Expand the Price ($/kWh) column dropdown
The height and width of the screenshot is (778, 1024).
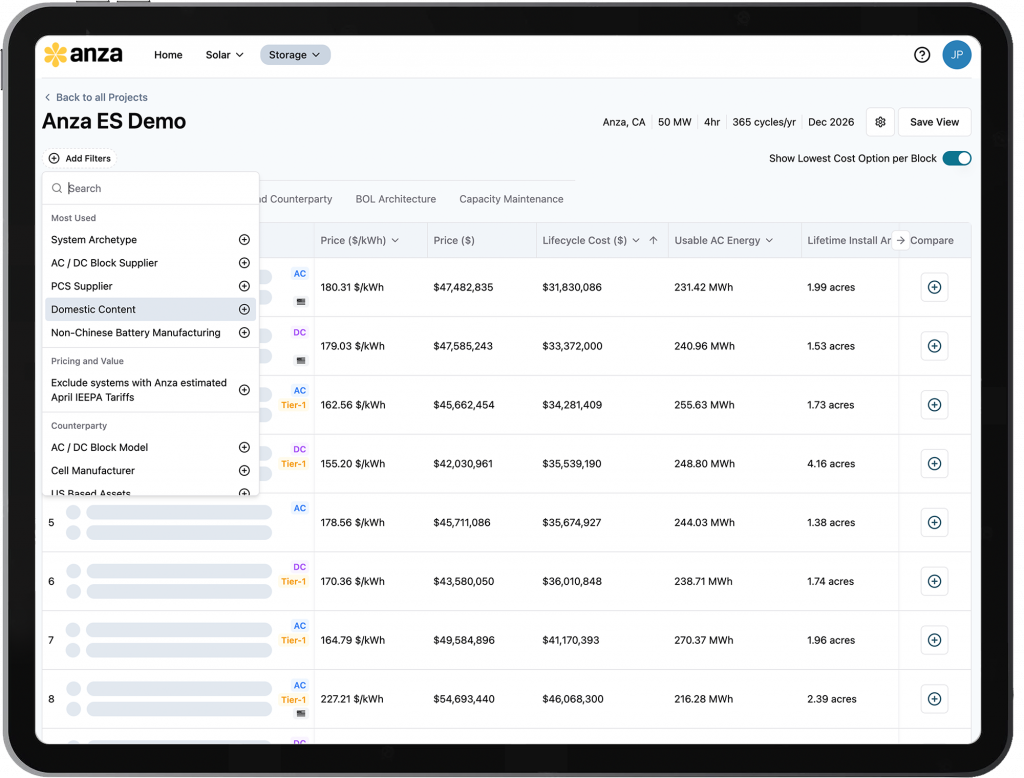[x=395, y=240]
